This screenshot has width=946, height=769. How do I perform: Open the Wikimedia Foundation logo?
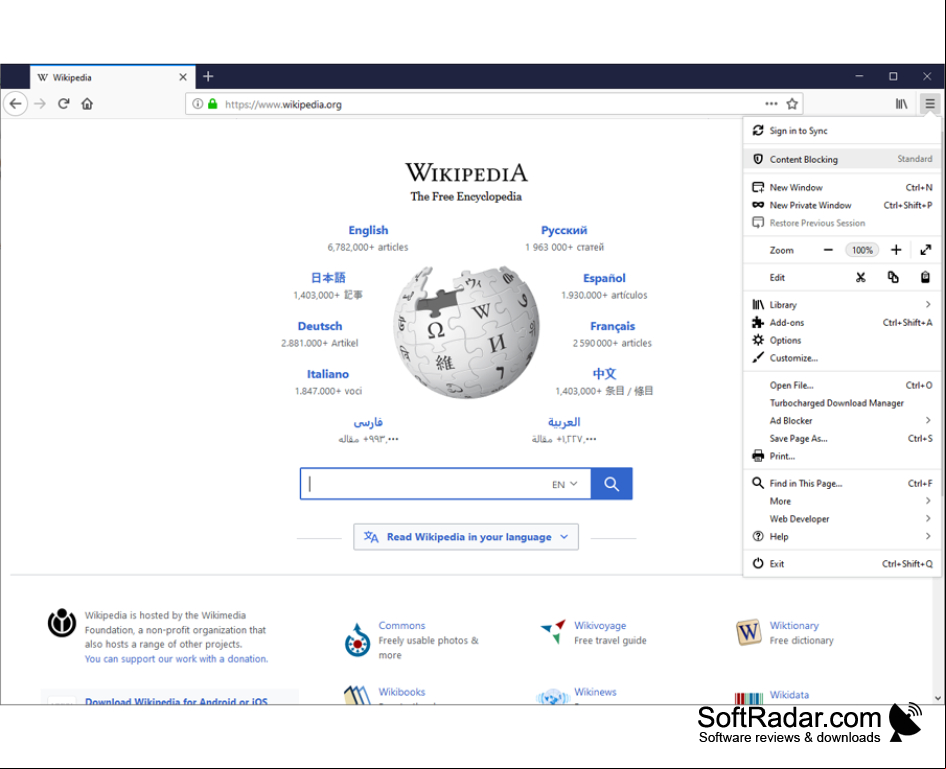[62, 622]
